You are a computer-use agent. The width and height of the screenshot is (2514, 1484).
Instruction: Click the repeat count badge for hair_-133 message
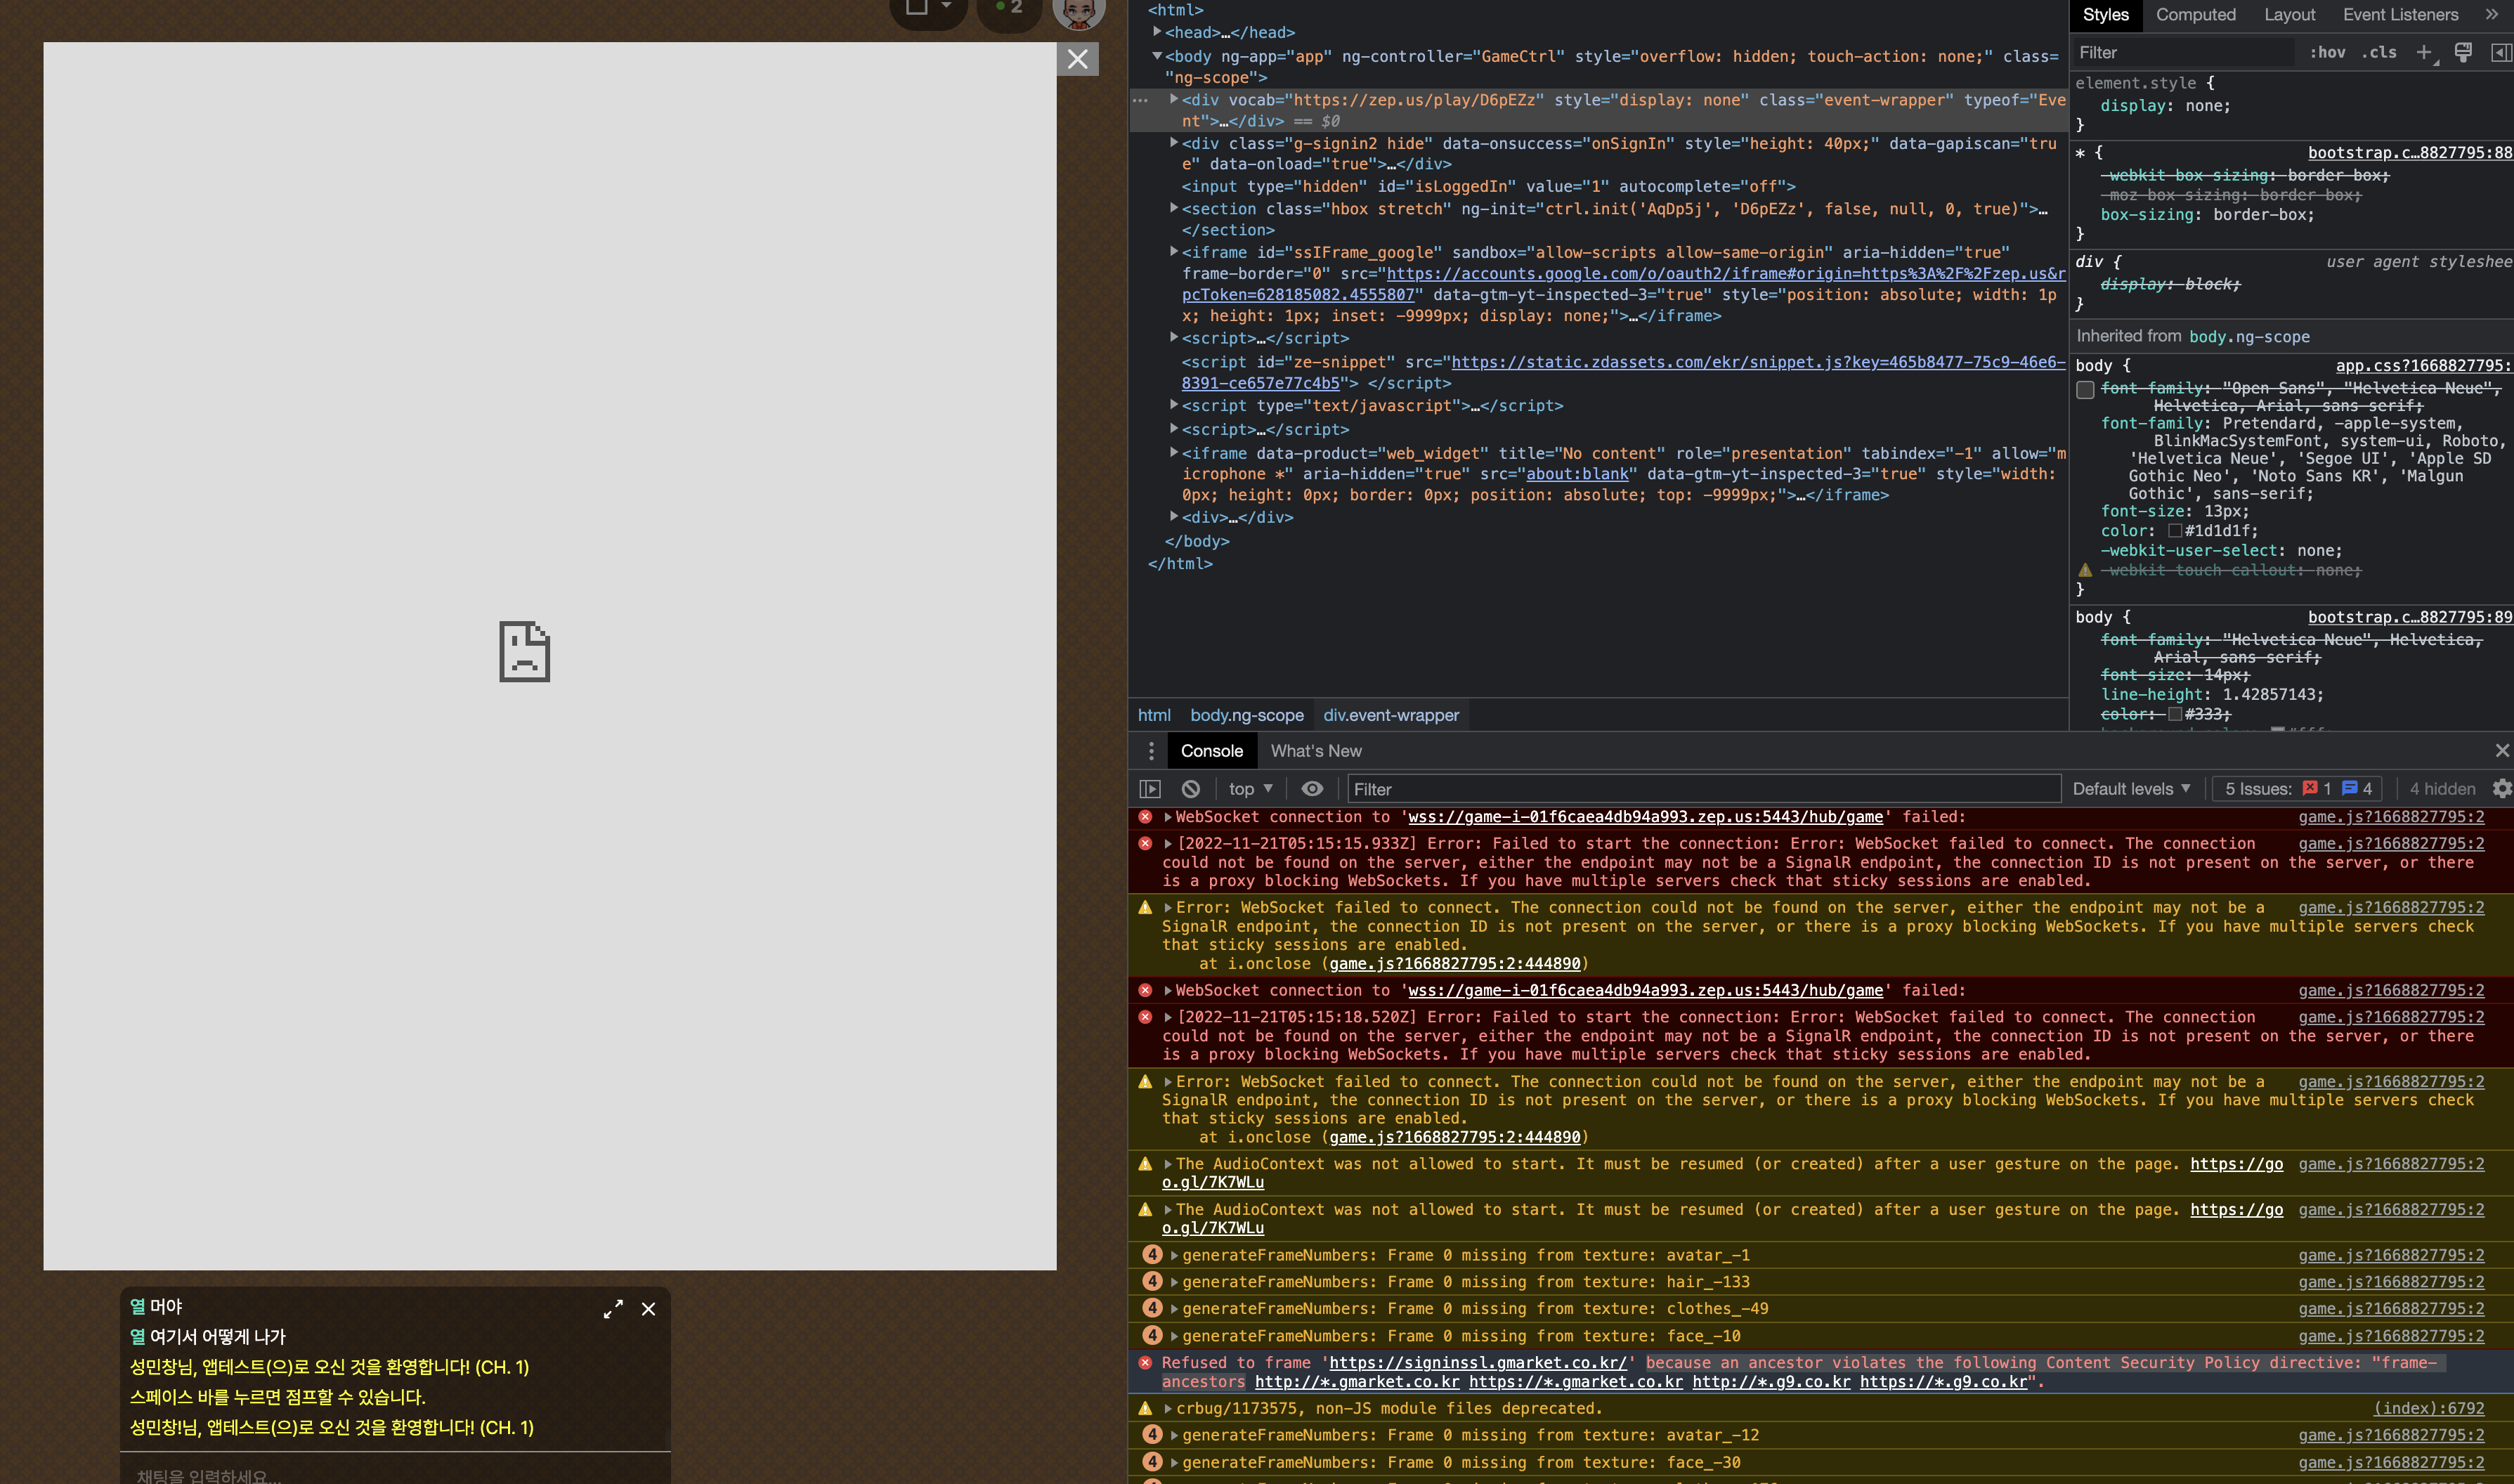pos(1152,1282)
